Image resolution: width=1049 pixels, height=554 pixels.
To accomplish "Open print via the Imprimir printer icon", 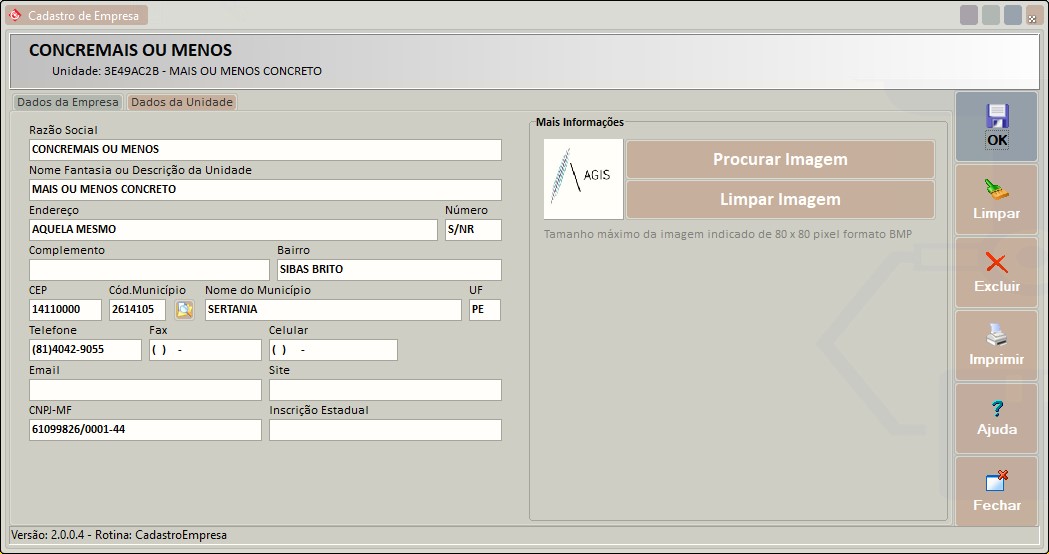I will click(x=996, y=336).
